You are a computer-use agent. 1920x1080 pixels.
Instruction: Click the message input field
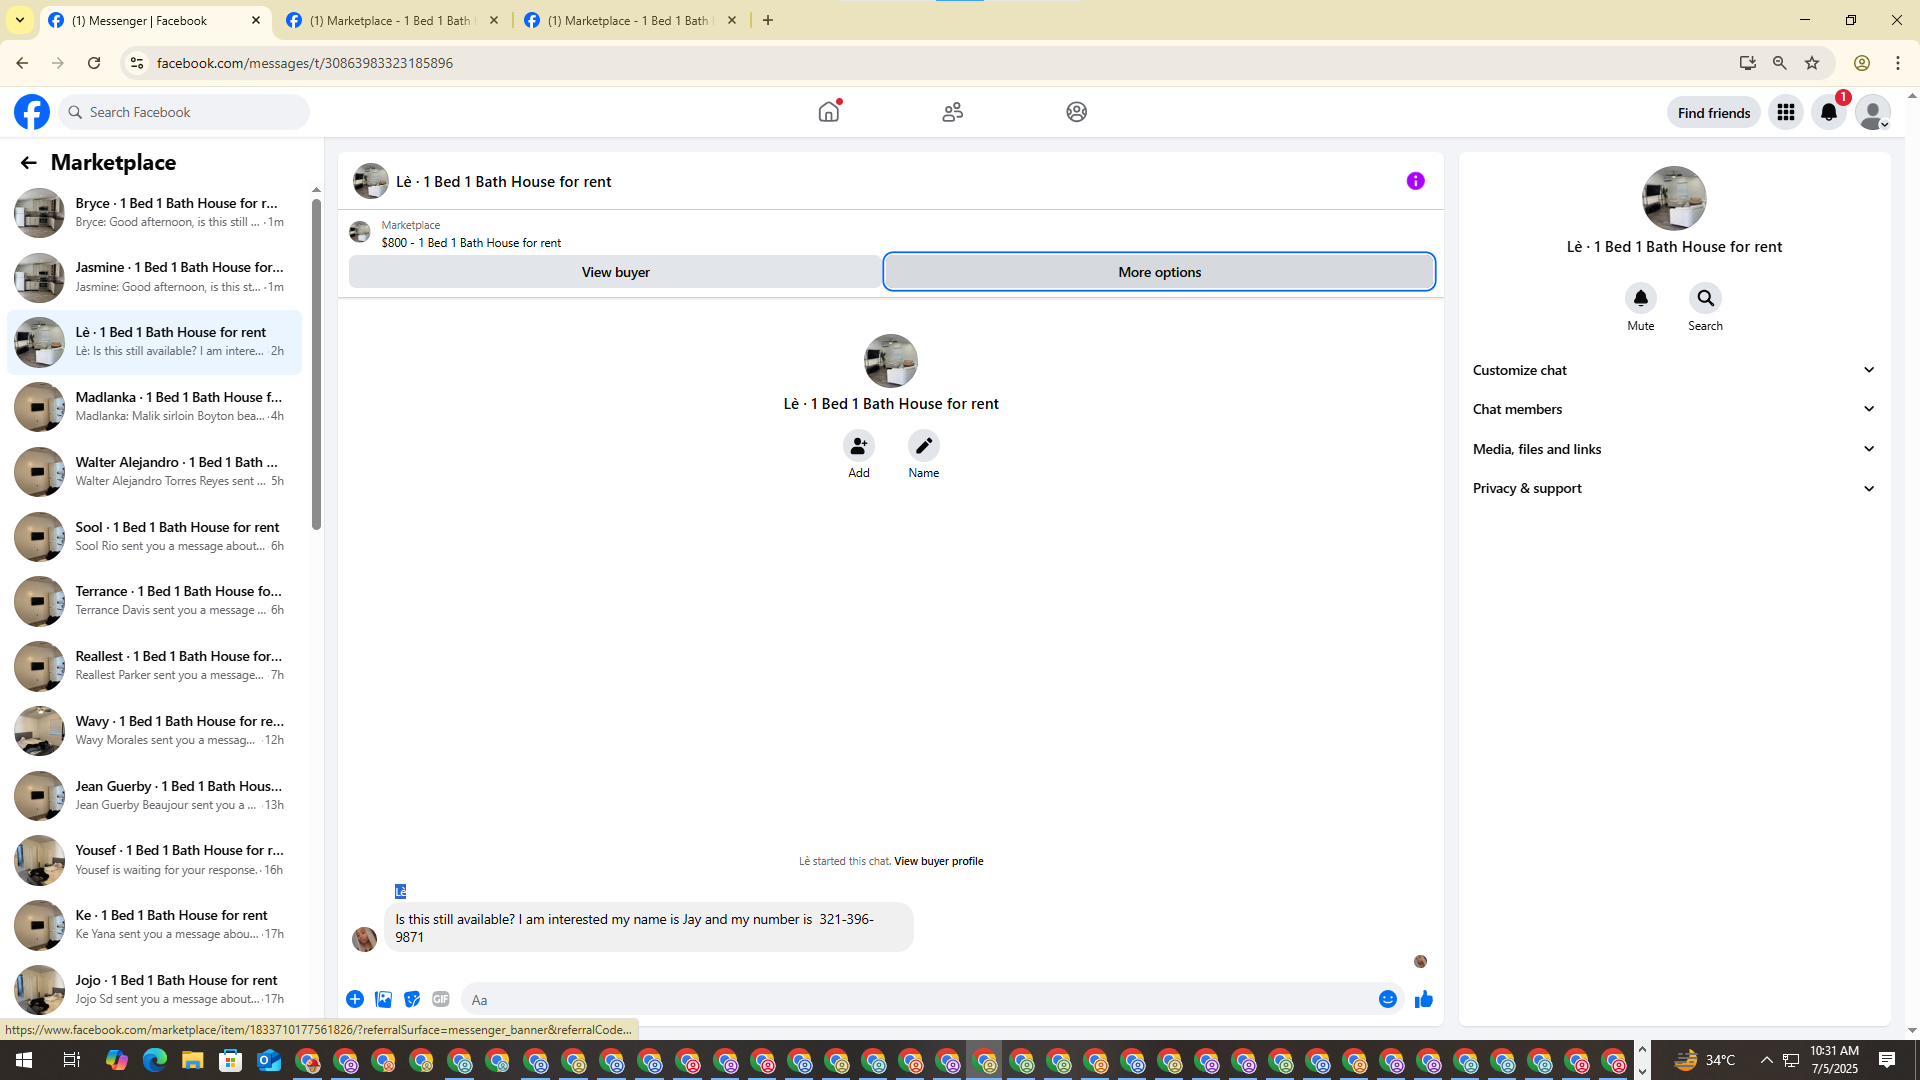915,999
